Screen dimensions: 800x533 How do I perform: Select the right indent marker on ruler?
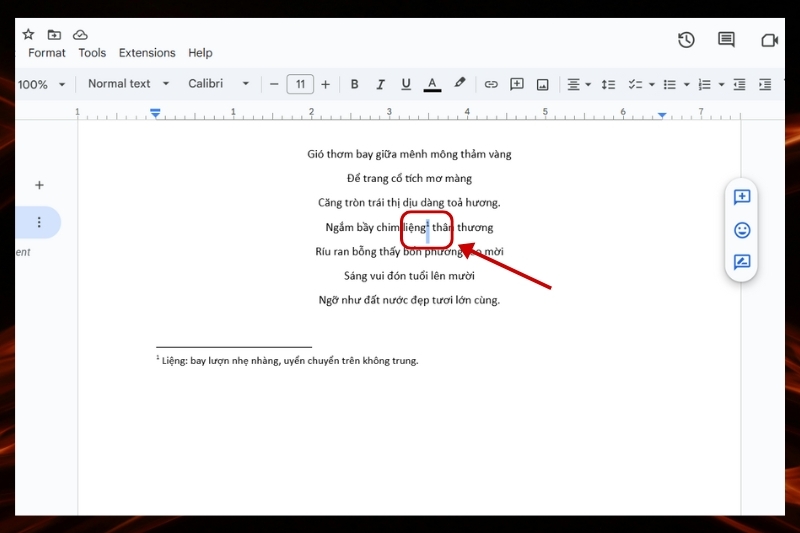(x=662, y=115)
